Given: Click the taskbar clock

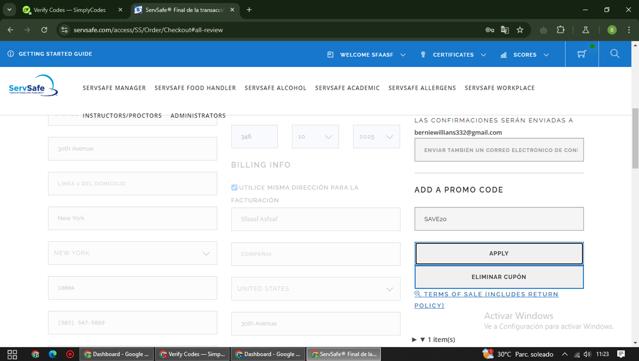Looking at the screenshot, I should (602, 354).
